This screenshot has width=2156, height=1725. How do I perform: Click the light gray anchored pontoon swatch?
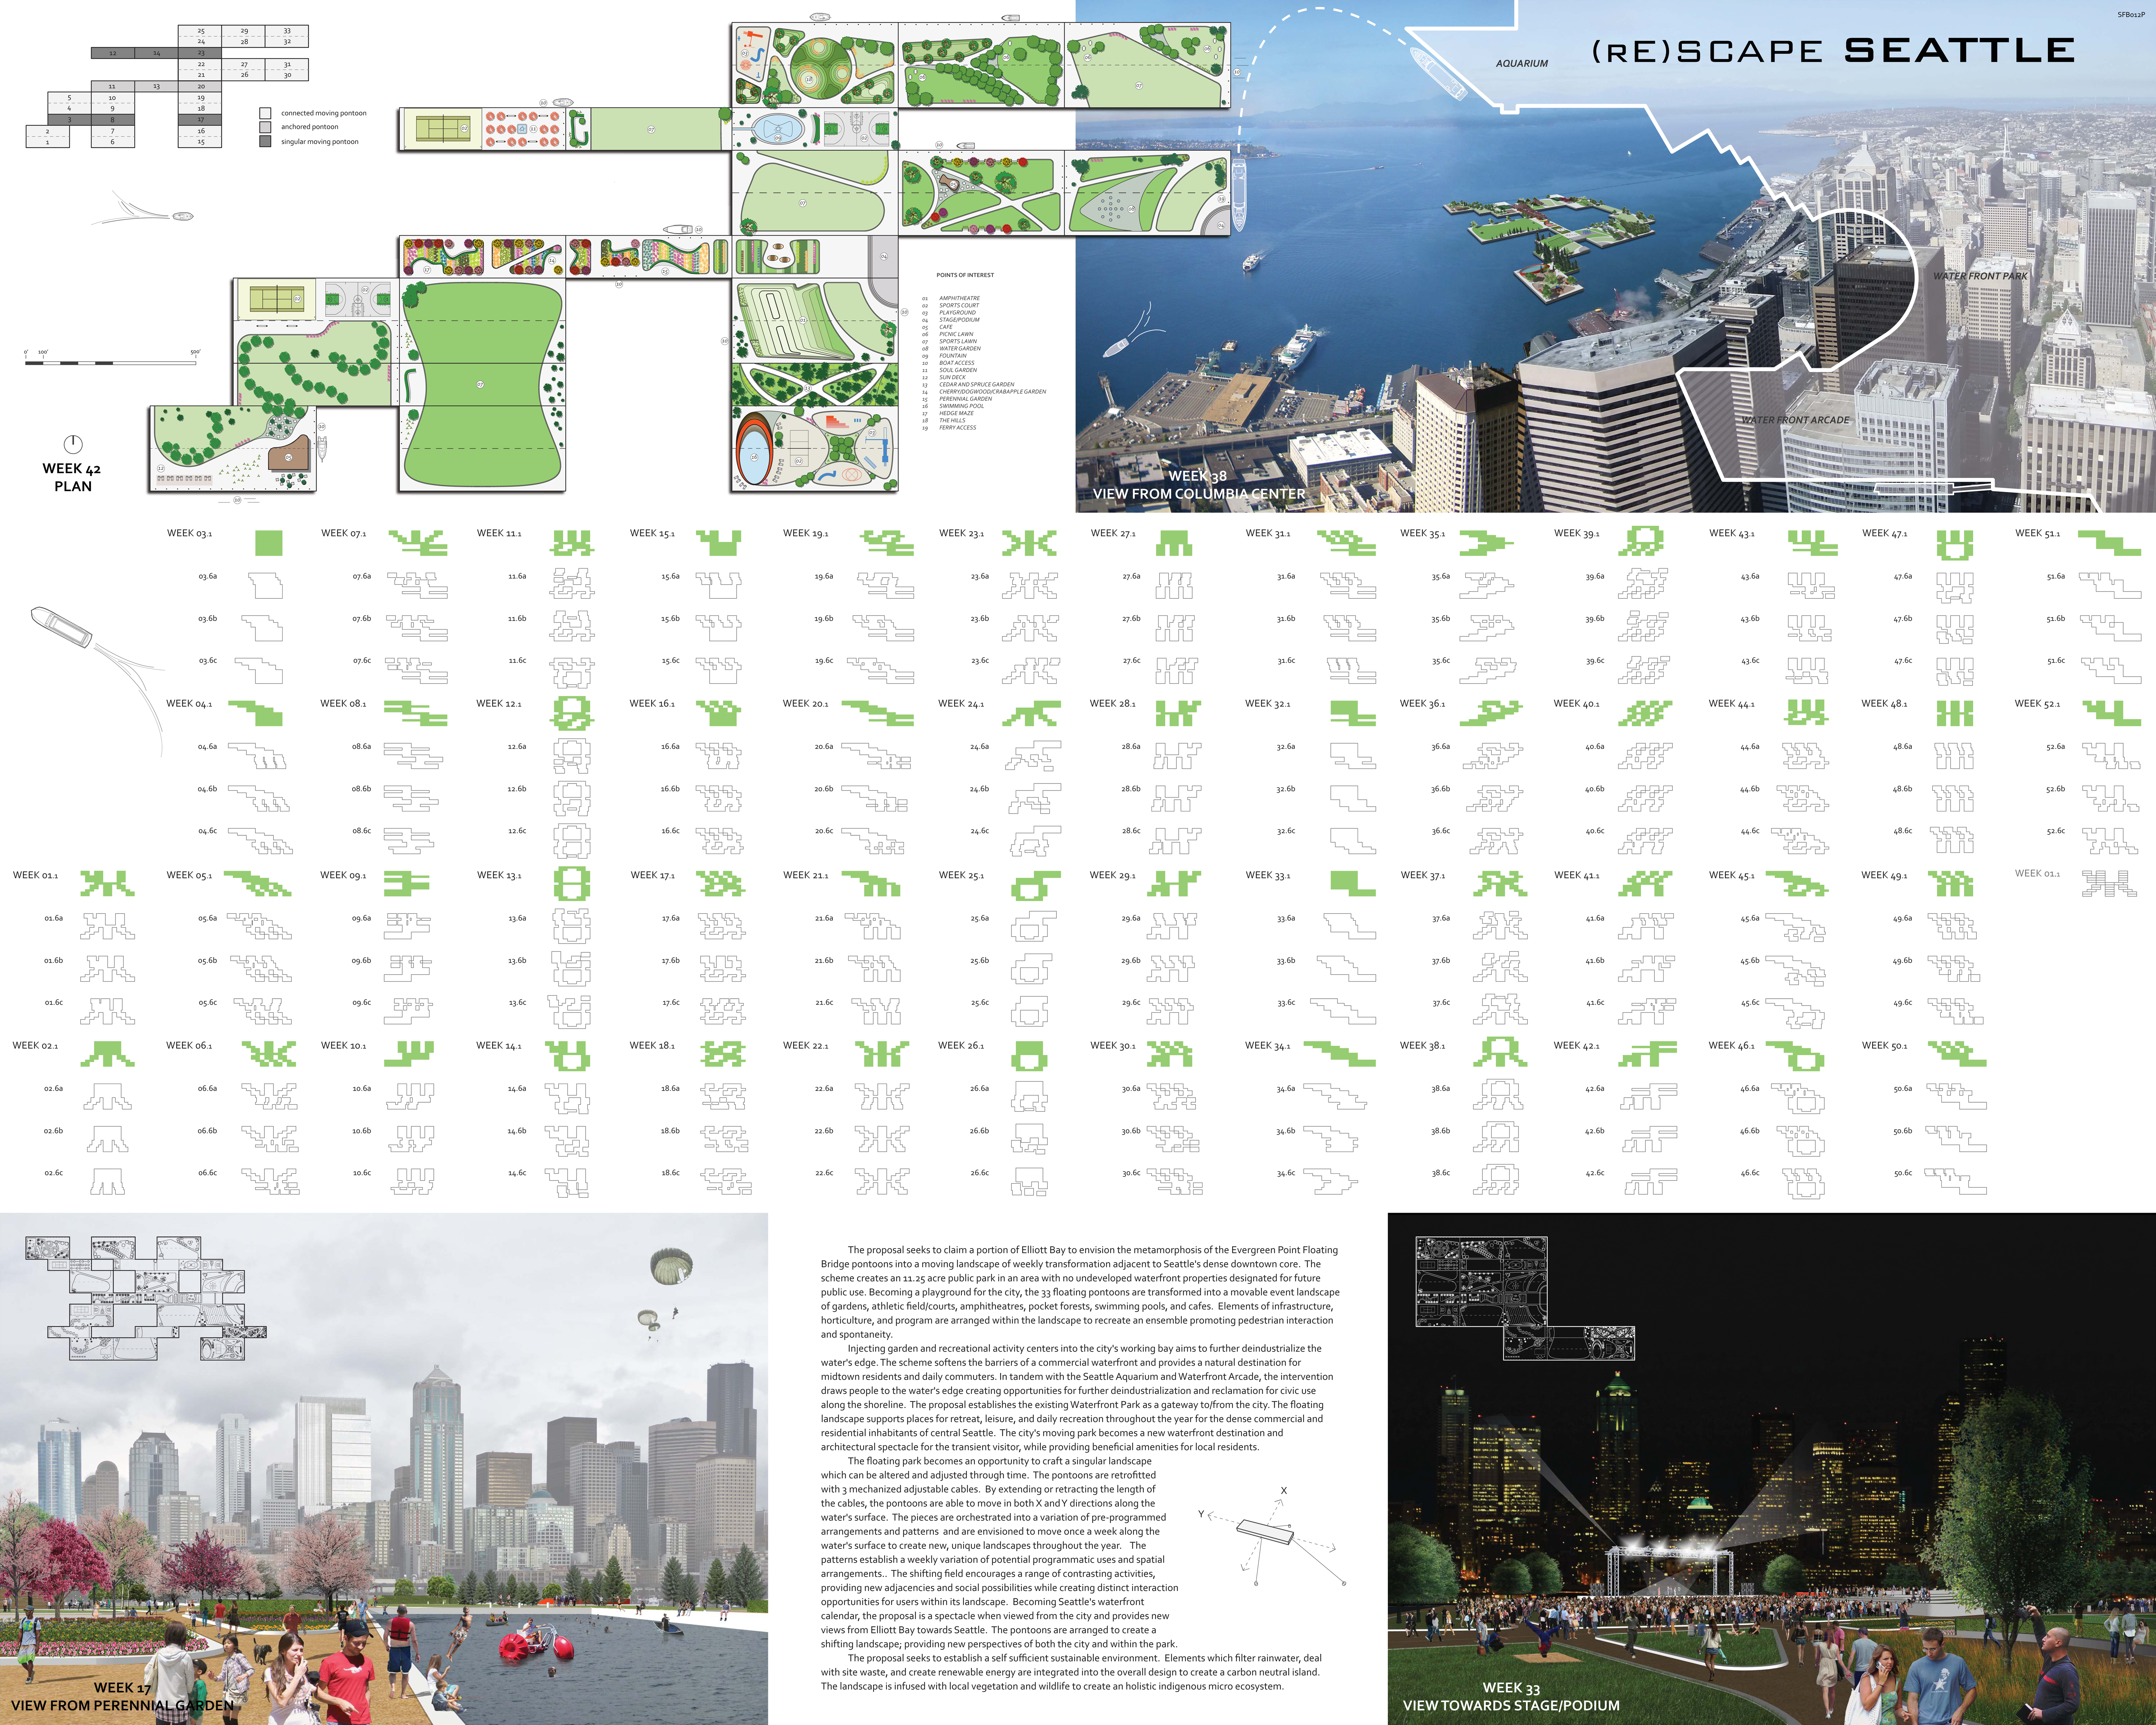coord(265,127)
